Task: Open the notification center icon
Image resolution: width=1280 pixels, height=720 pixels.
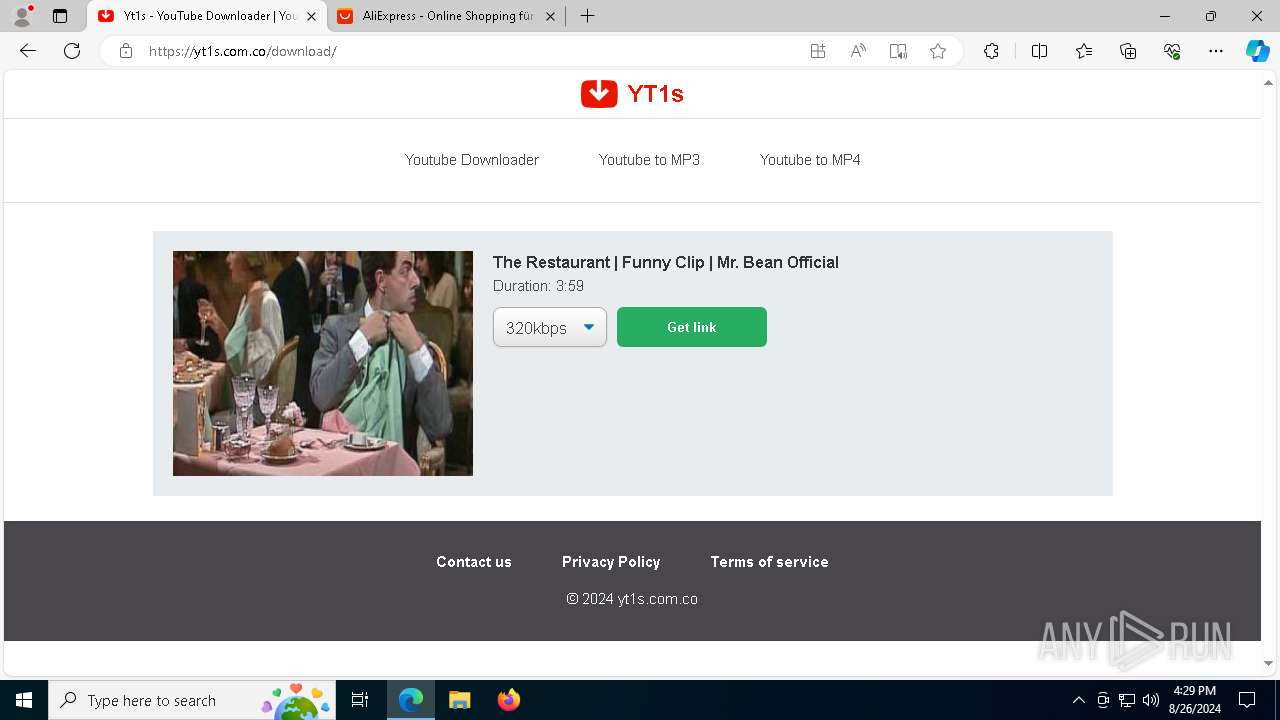Action: [1247, 700]
